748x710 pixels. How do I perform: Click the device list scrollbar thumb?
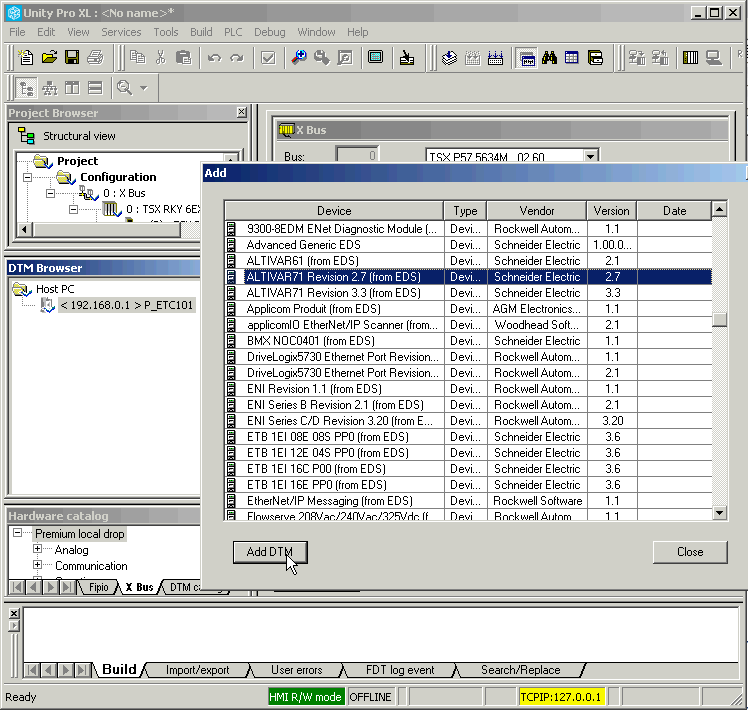coord(719,319)
